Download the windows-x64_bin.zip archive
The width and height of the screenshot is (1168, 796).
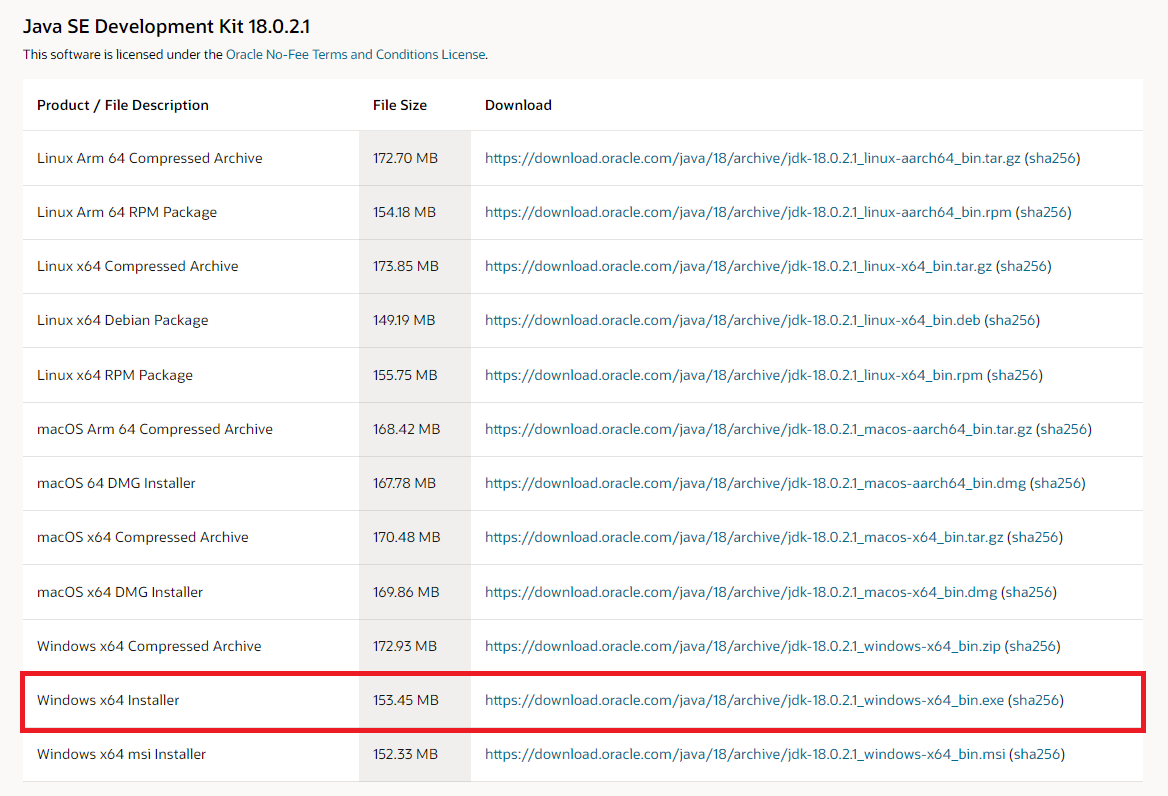(x=743, y=646)
